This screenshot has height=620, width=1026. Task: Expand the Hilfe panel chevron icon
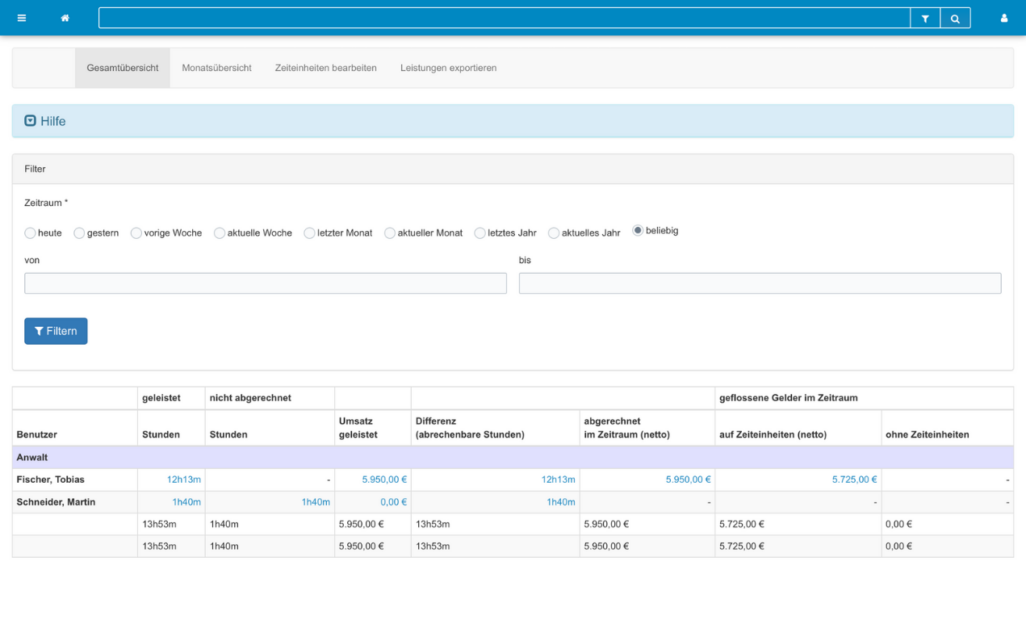coord(30,120)
